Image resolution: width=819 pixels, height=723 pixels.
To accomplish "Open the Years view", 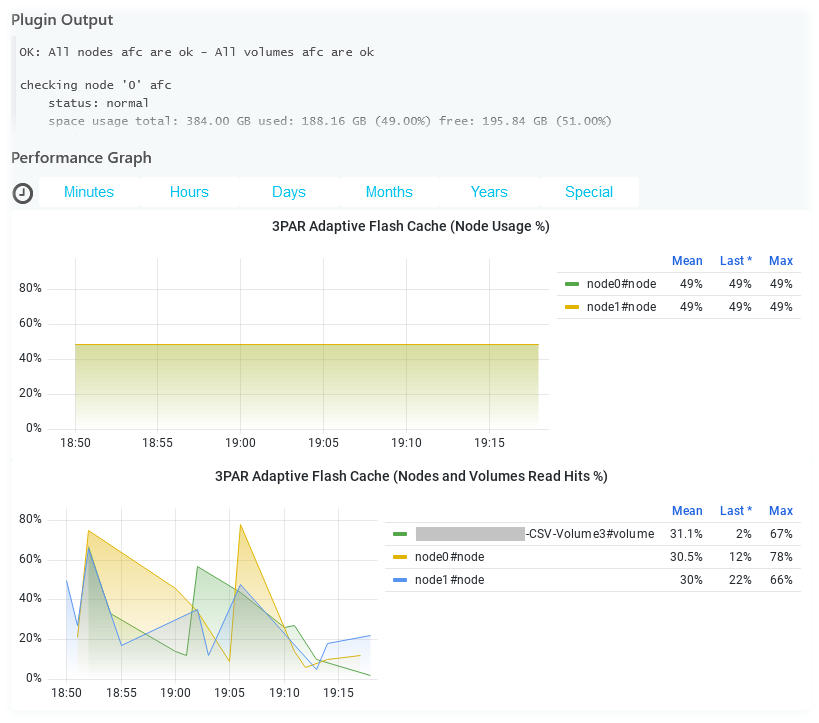I will point(489,192).
